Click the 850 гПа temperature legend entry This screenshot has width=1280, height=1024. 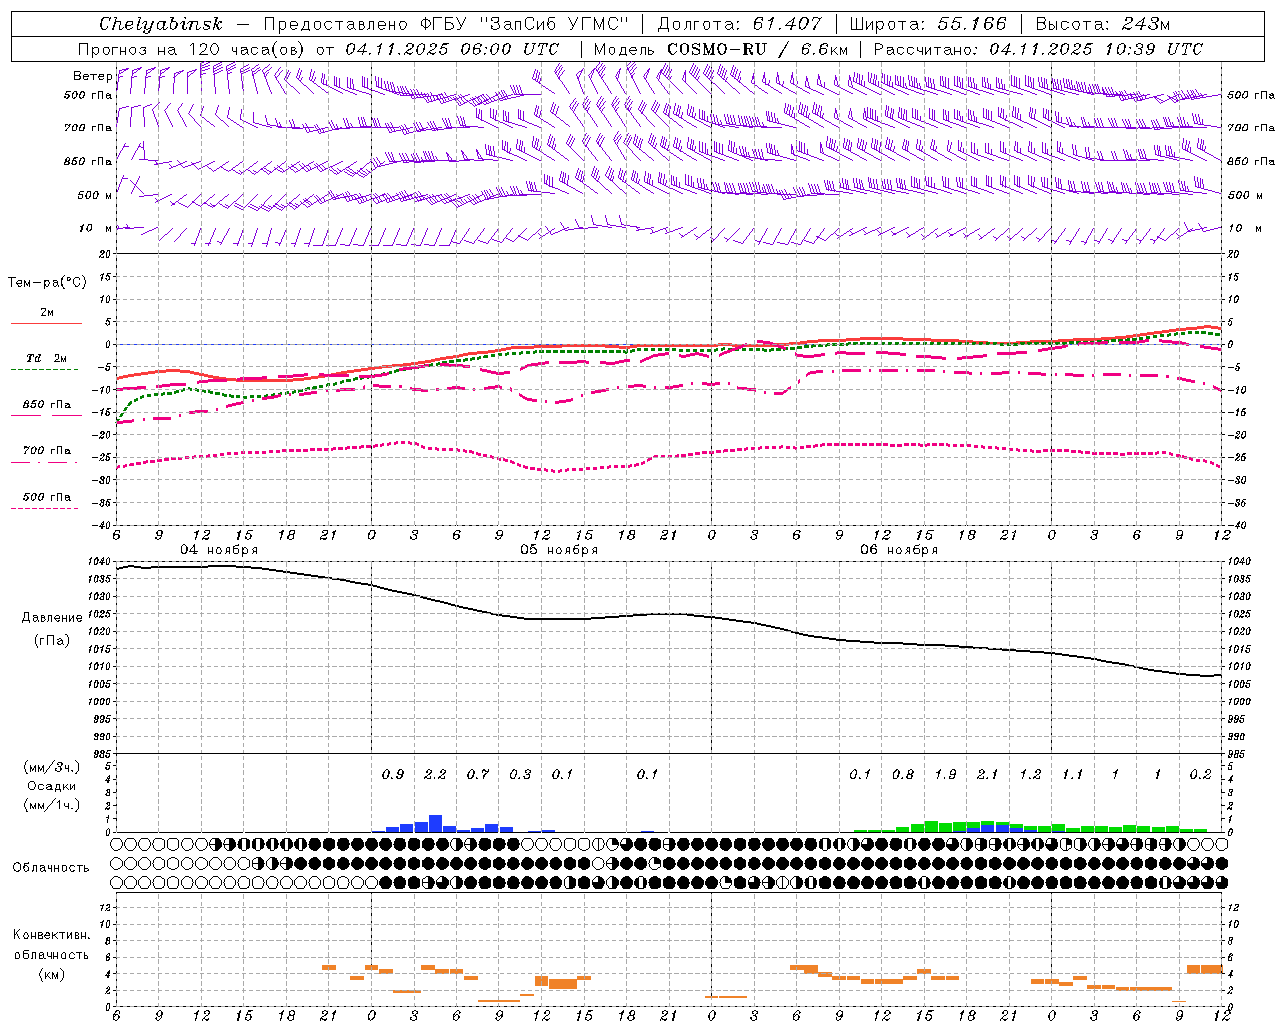tap(47, 405)
